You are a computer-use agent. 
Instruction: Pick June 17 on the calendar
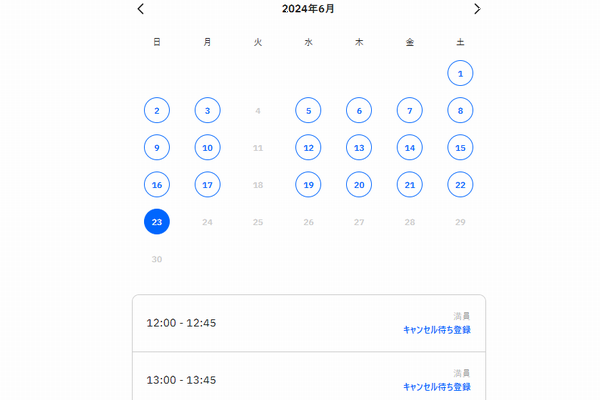click(207, 185)
